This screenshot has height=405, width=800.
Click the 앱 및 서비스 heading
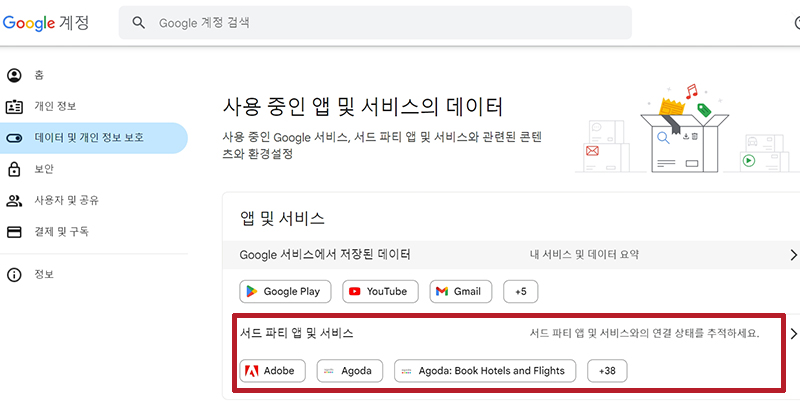(x=282, y=218)
